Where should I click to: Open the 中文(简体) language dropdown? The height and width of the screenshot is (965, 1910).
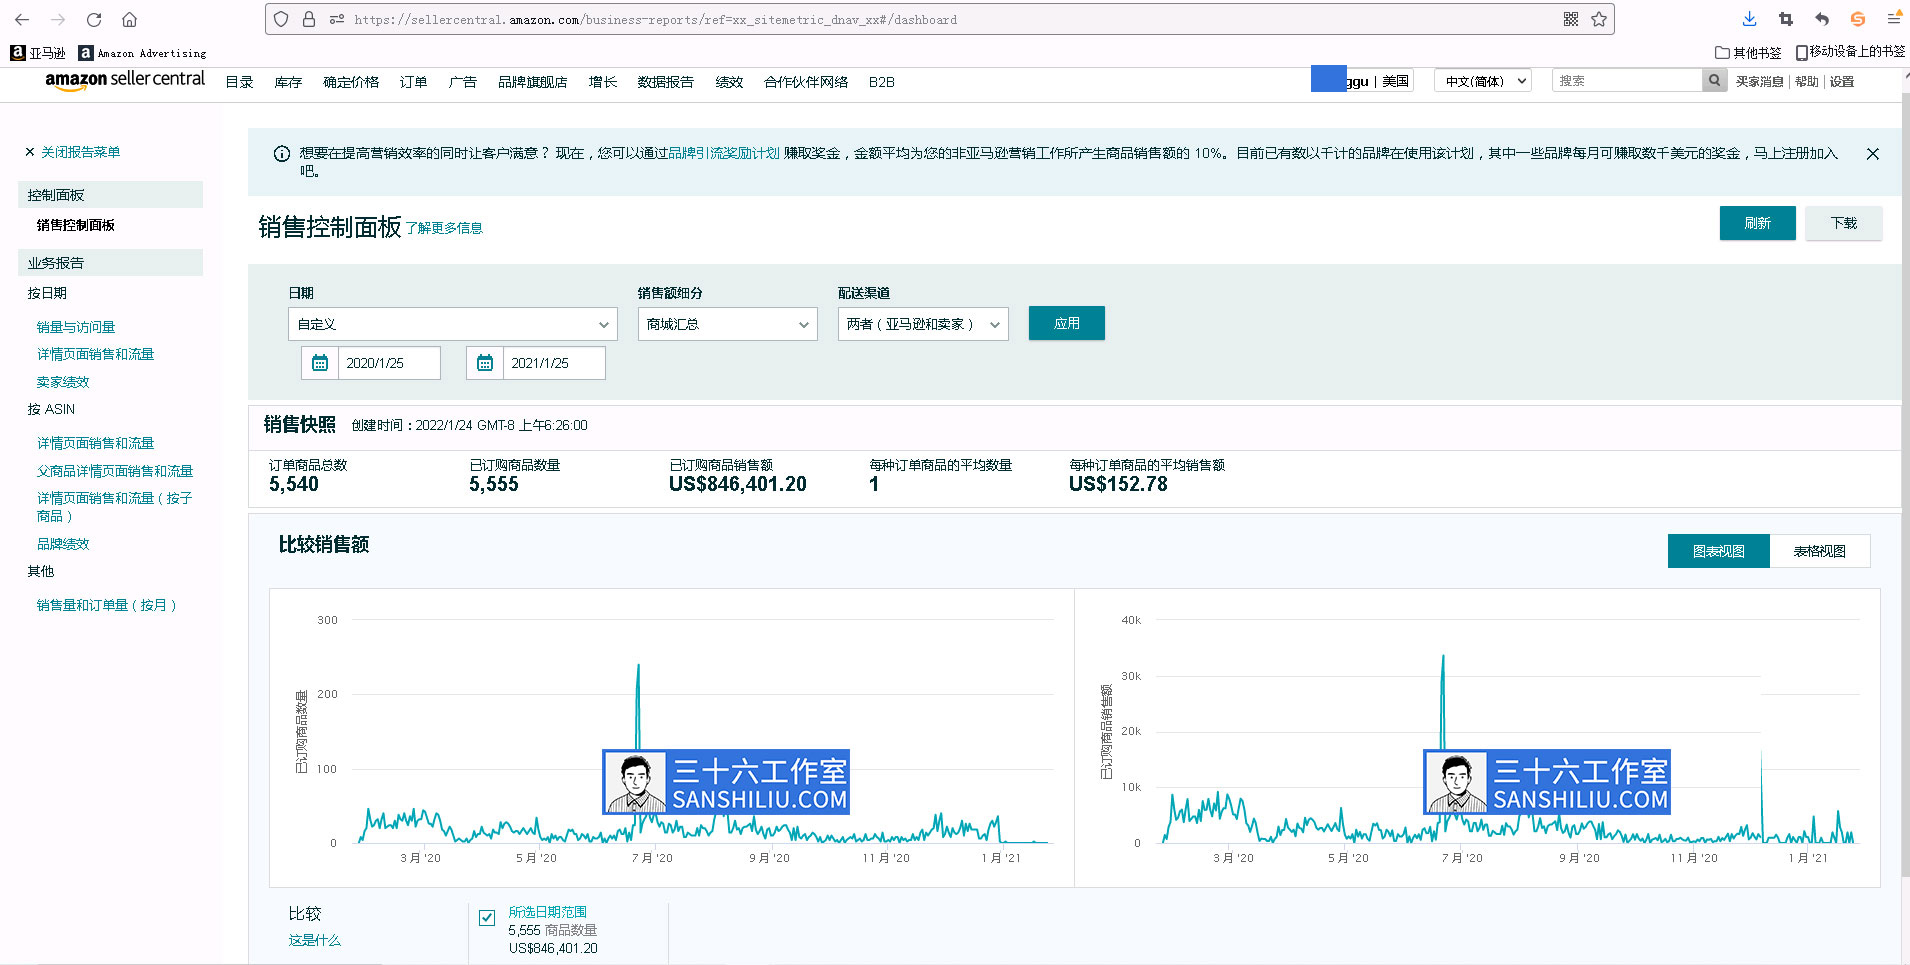point(1483,81)
